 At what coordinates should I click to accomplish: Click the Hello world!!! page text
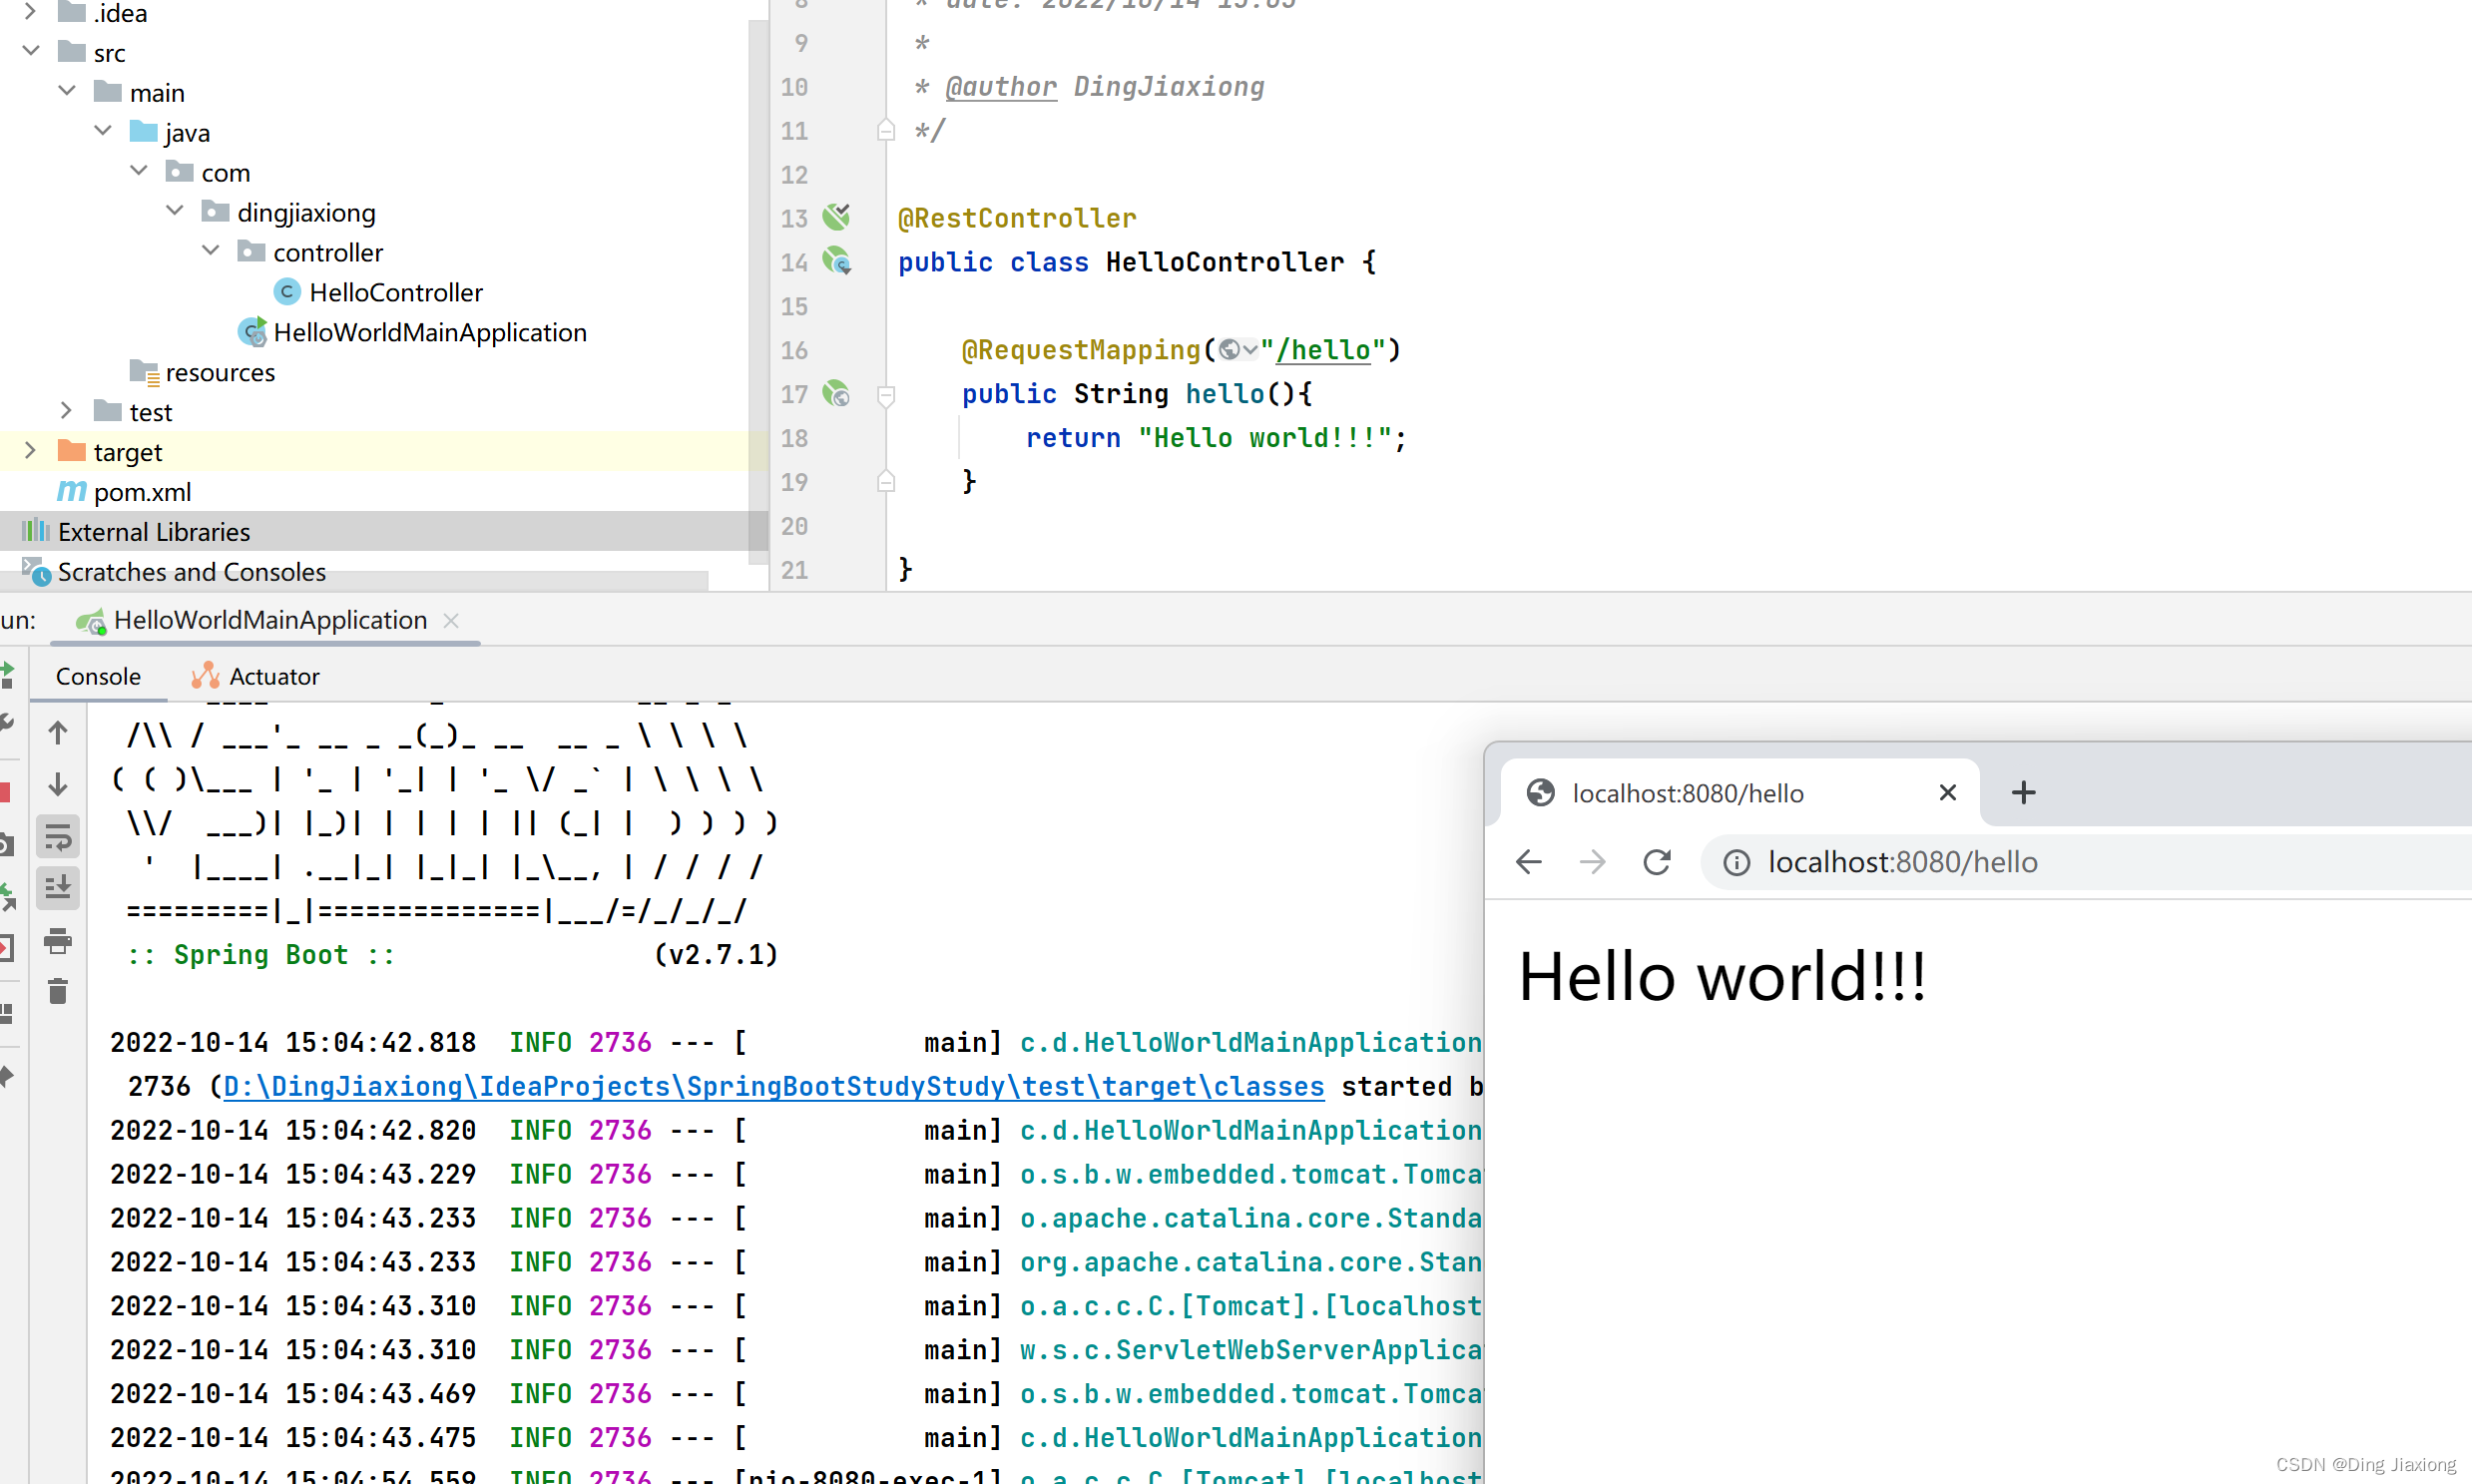coord(1722,976)
